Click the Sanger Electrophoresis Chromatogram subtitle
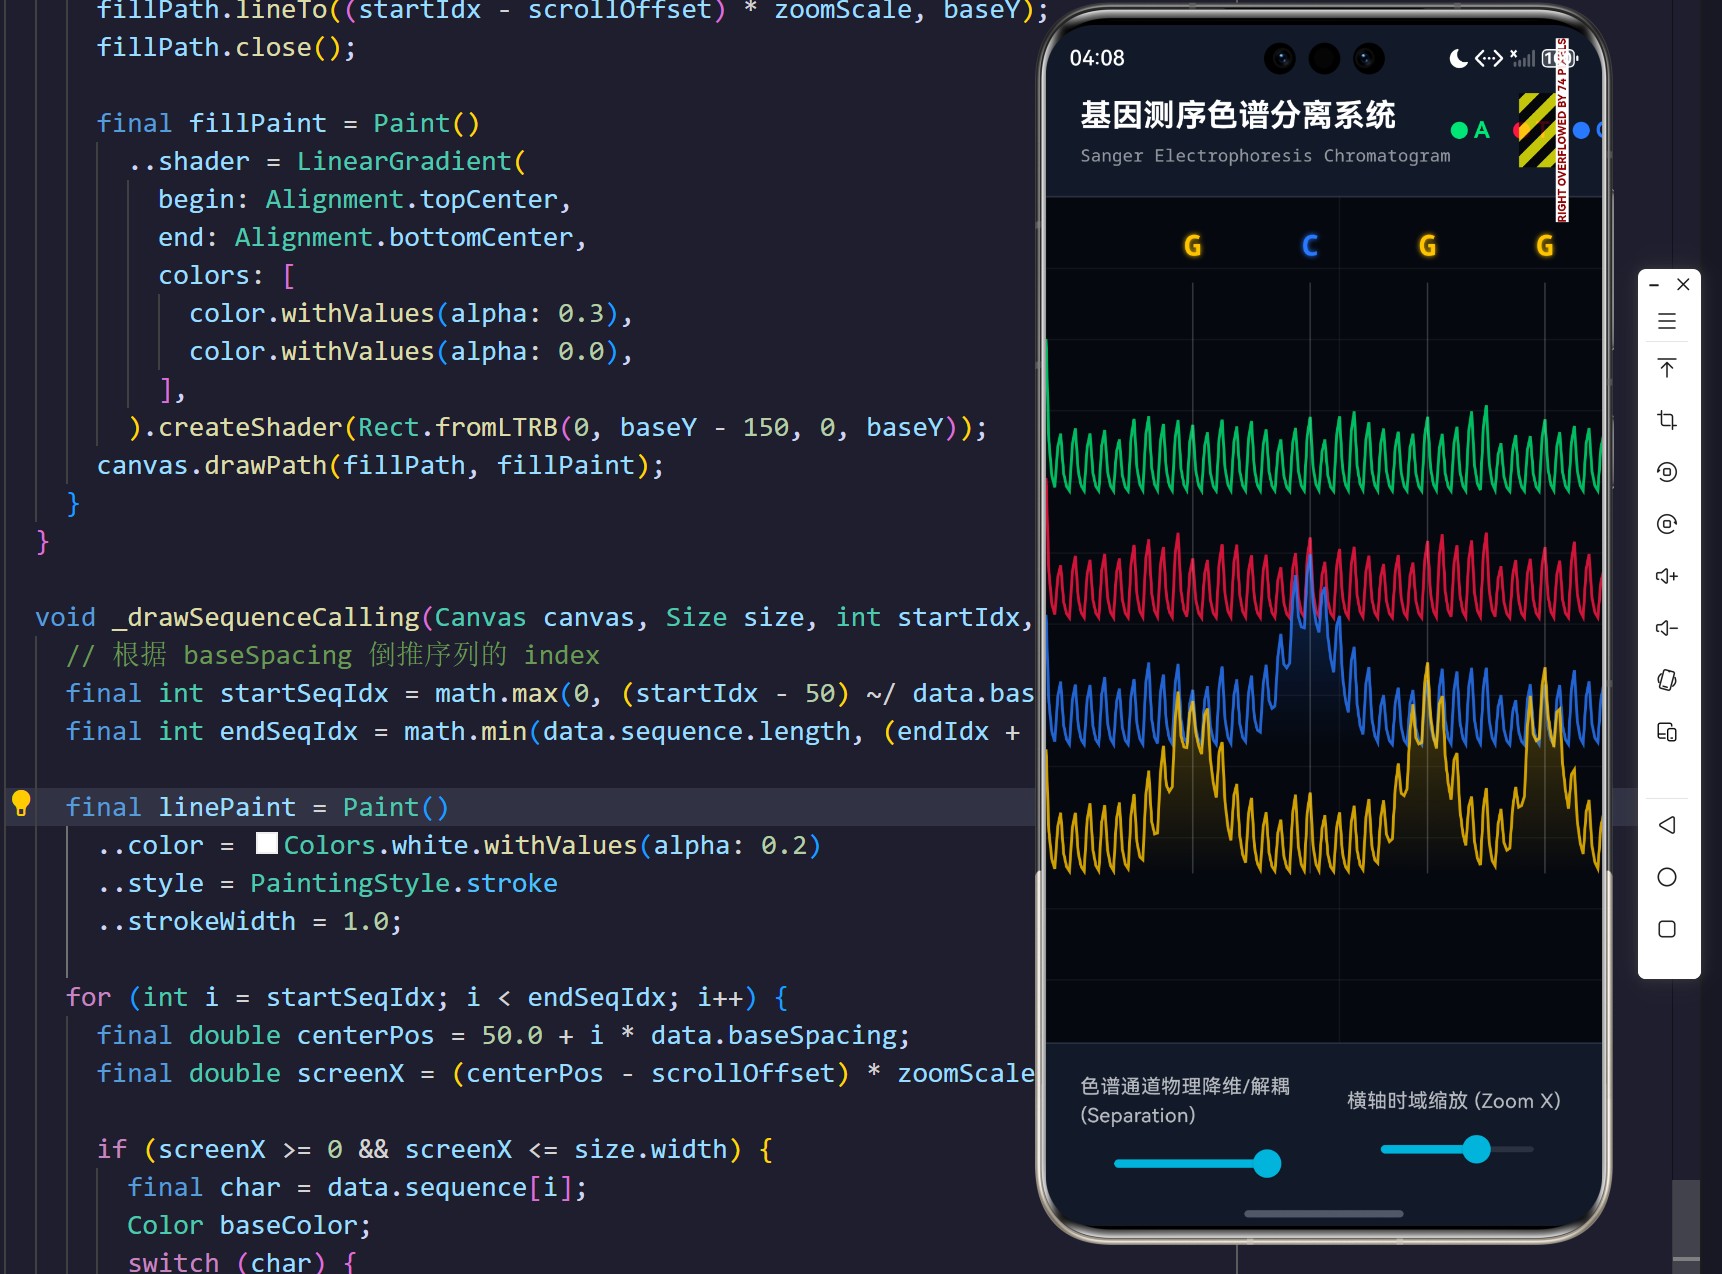Viewport: 1722px width, 1274px height. click(x=1265, y=156)
